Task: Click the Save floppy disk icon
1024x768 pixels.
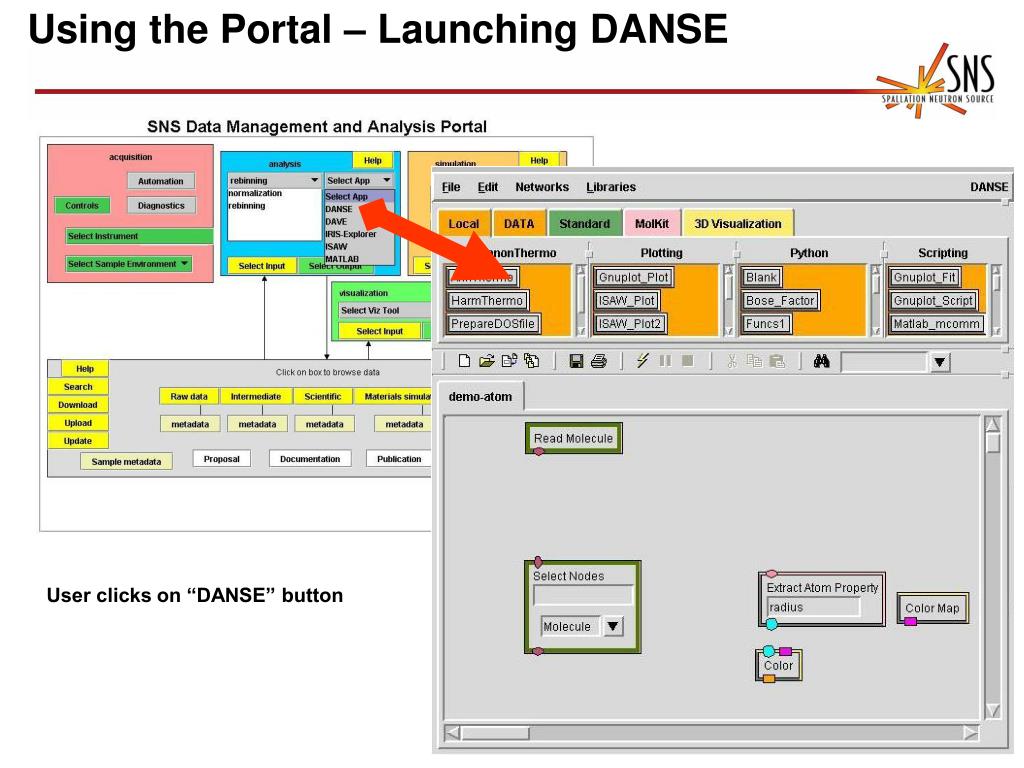Action: click(576, 361)
